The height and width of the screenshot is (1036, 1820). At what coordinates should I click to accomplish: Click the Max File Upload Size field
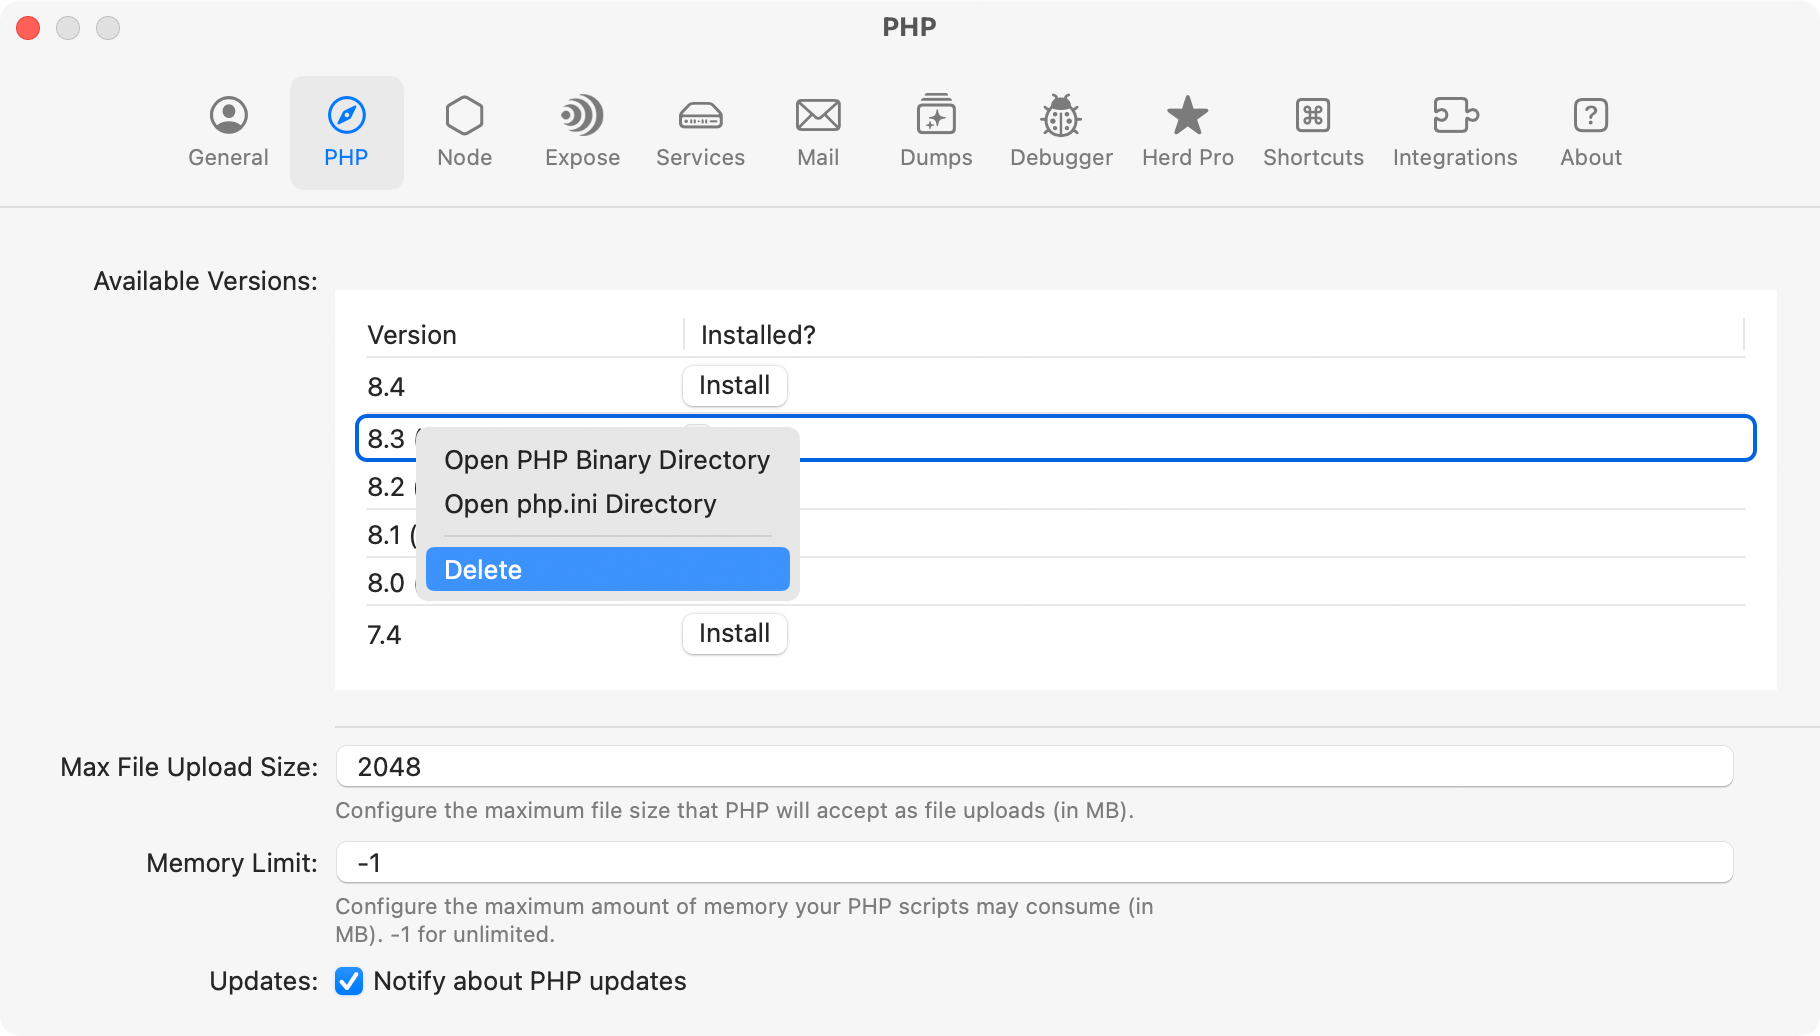click(x=1034, y=767)
